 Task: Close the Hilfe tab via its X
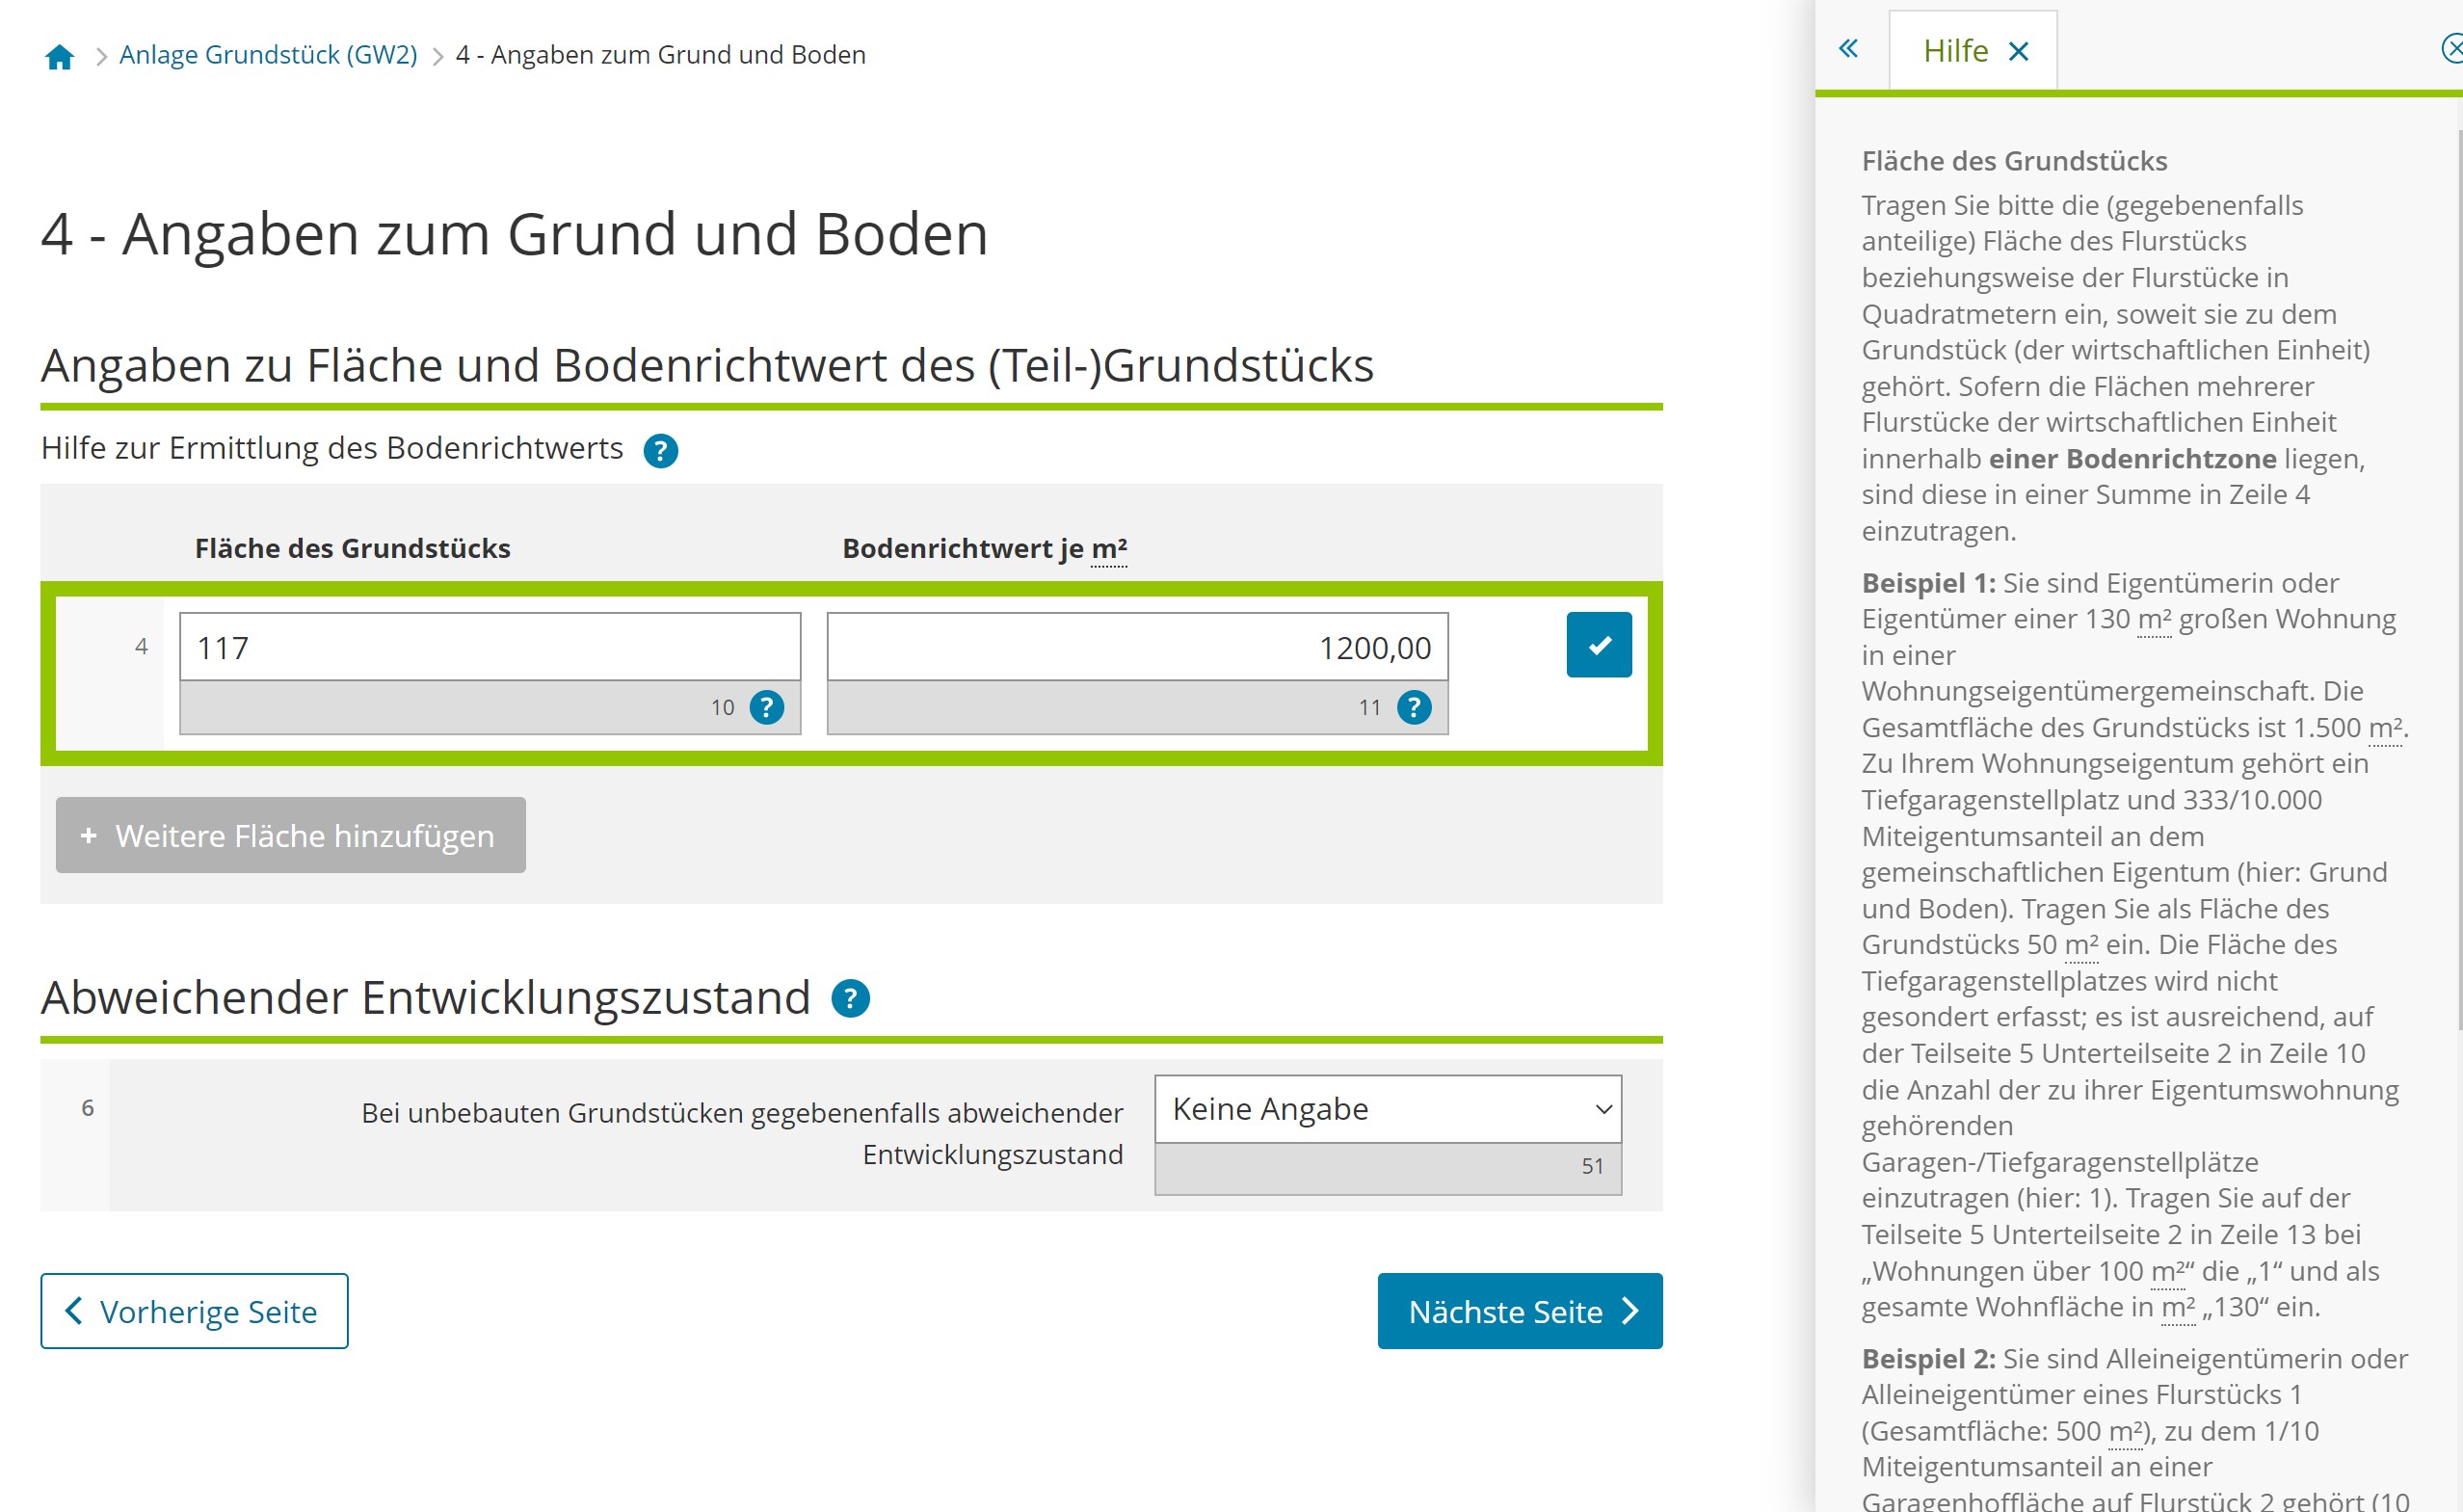click(x=2018, y=50)
